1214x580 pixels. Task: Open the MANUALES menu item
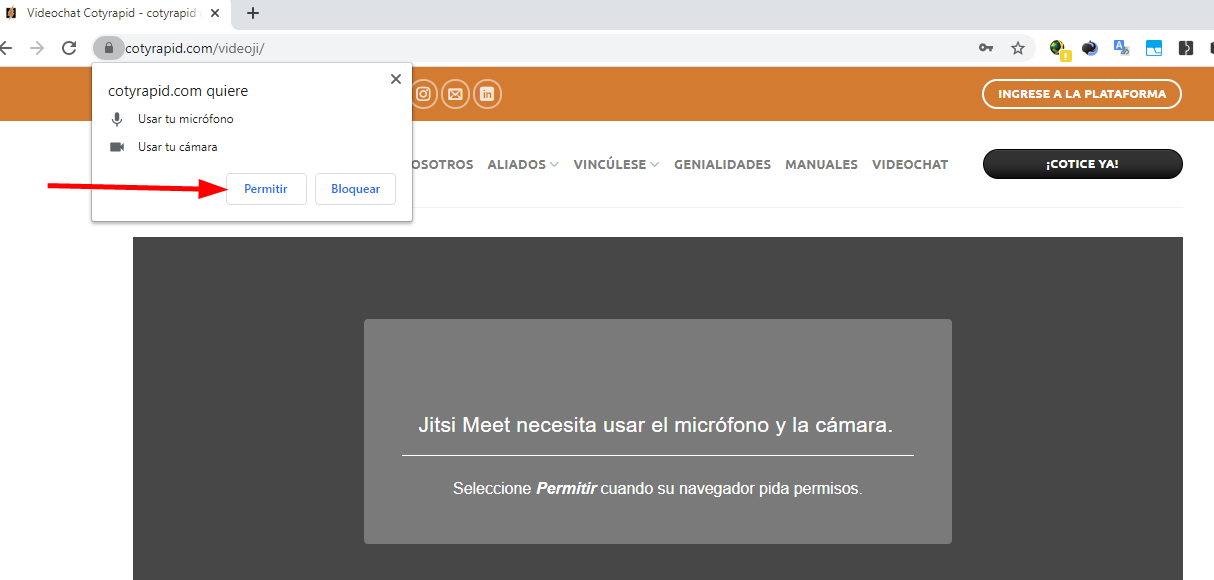click(821, 164)
